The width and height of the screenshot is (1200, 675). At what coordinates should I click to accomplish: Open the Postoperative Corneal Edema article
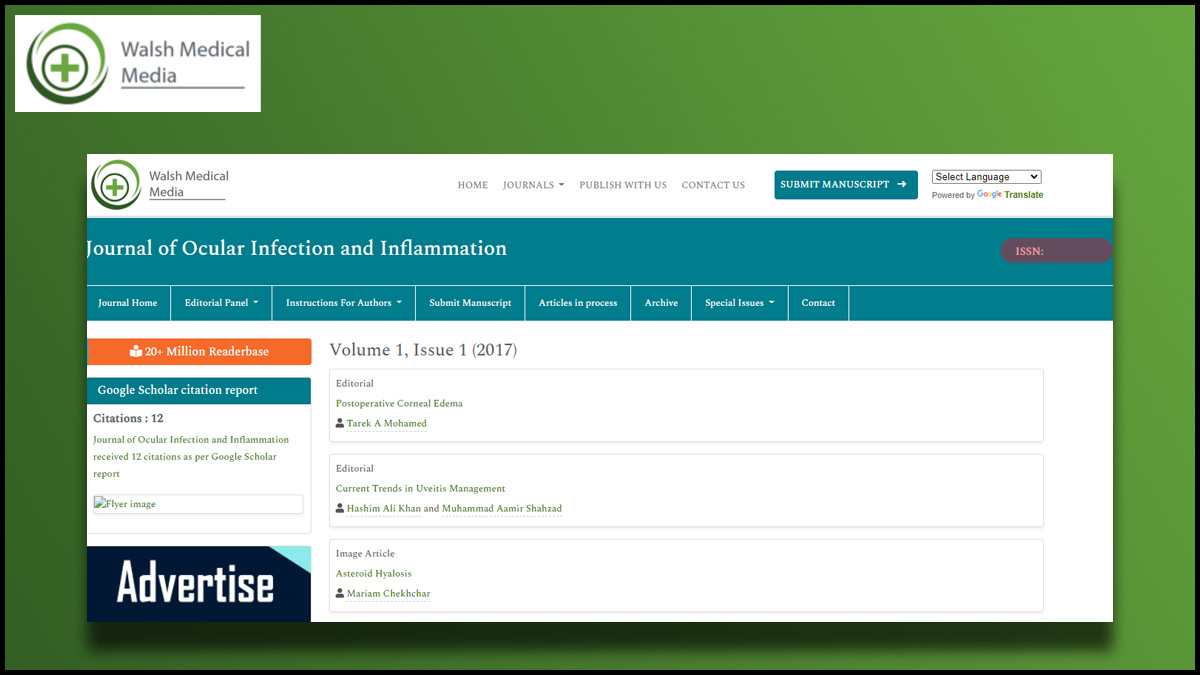399,404
